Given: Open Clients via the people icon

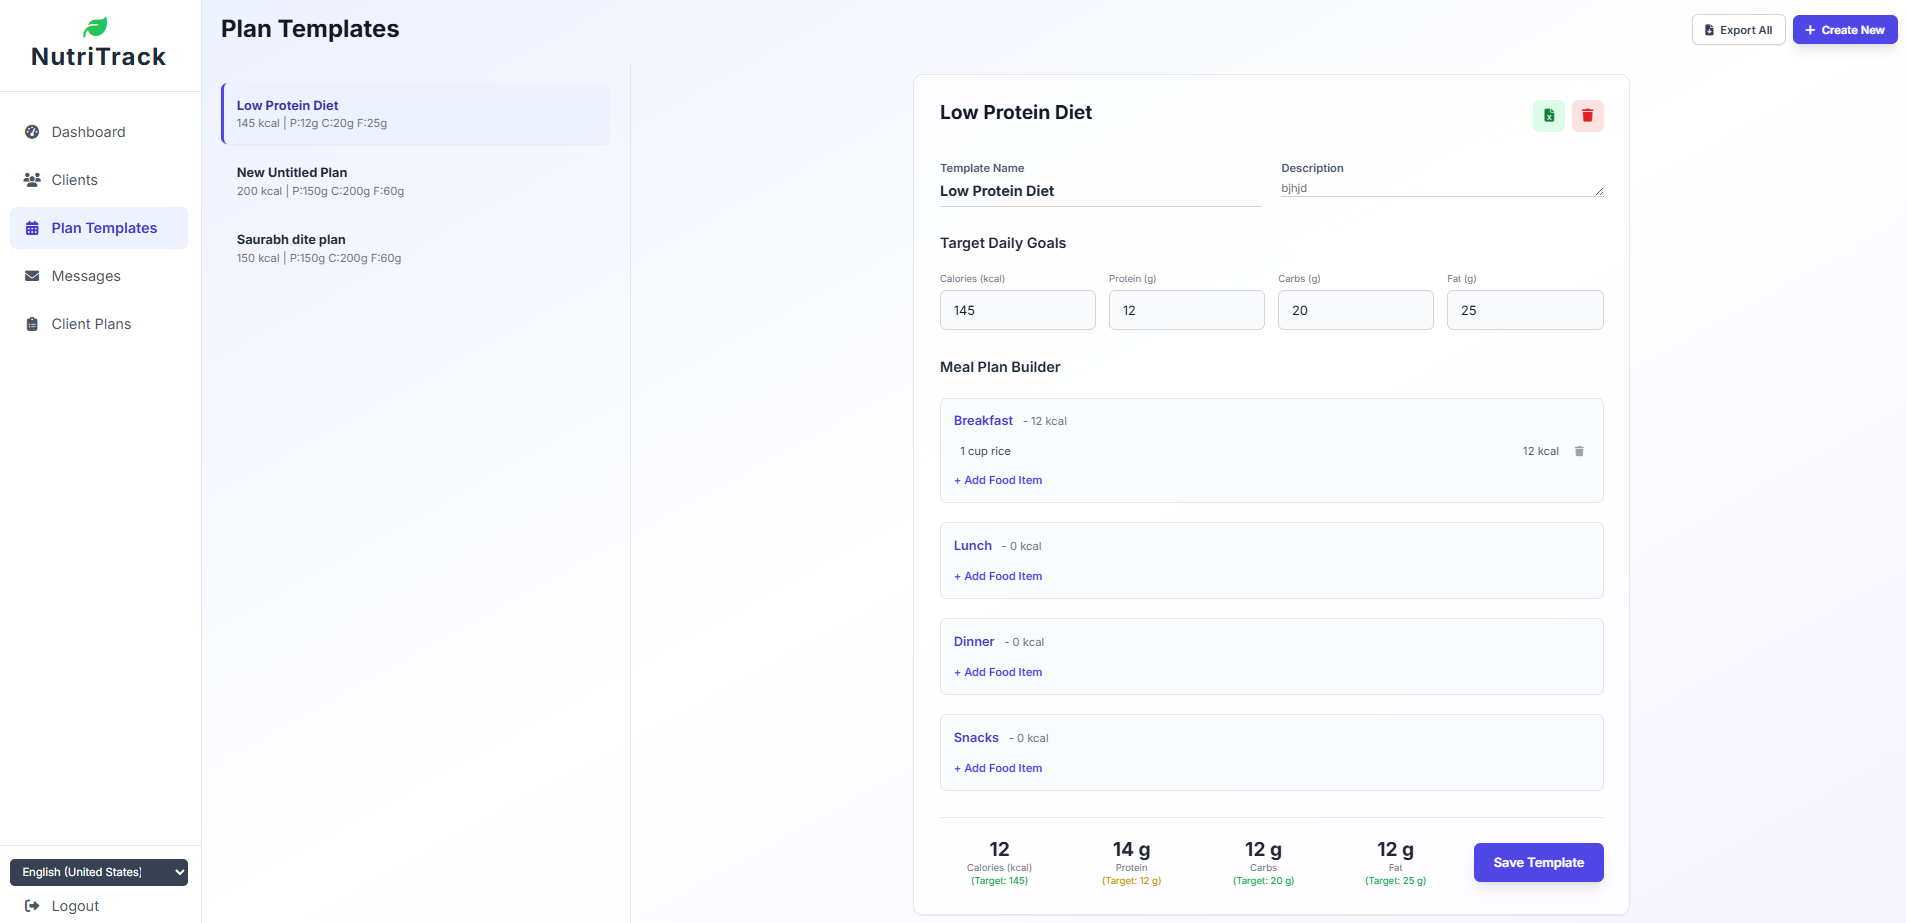Looking at the screenshot, I should 31,179.
